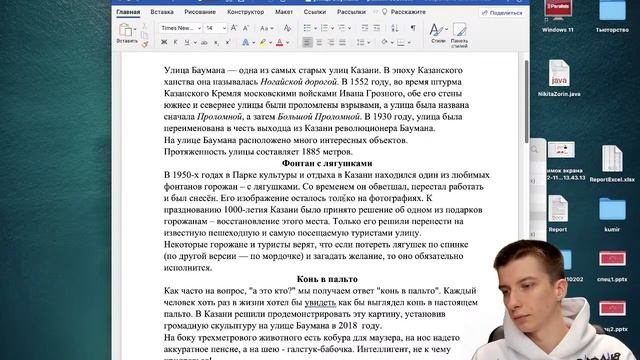Screen dimensions: 640x360
Task: Expand the highlight color arrow
Action: click(271, 43)
